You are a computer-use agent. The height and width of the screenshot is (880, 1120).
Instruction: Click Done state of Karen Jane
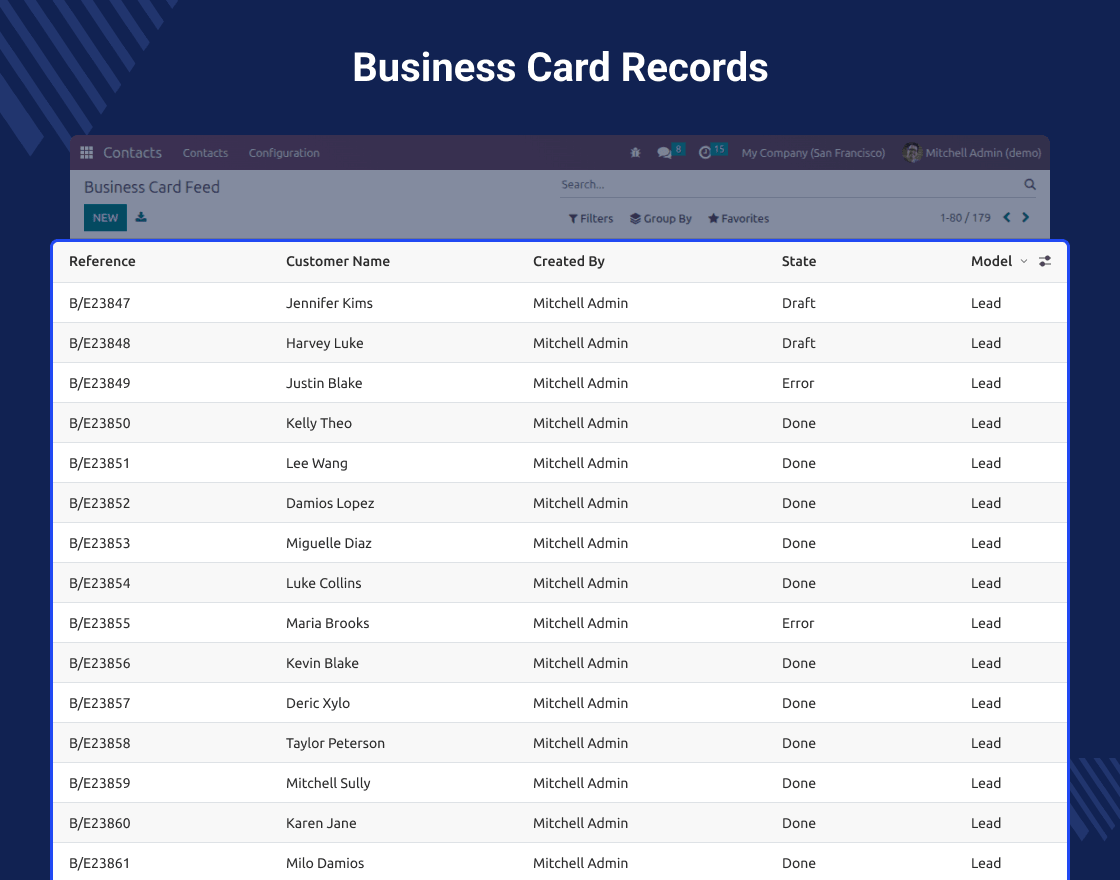[799, 823]
